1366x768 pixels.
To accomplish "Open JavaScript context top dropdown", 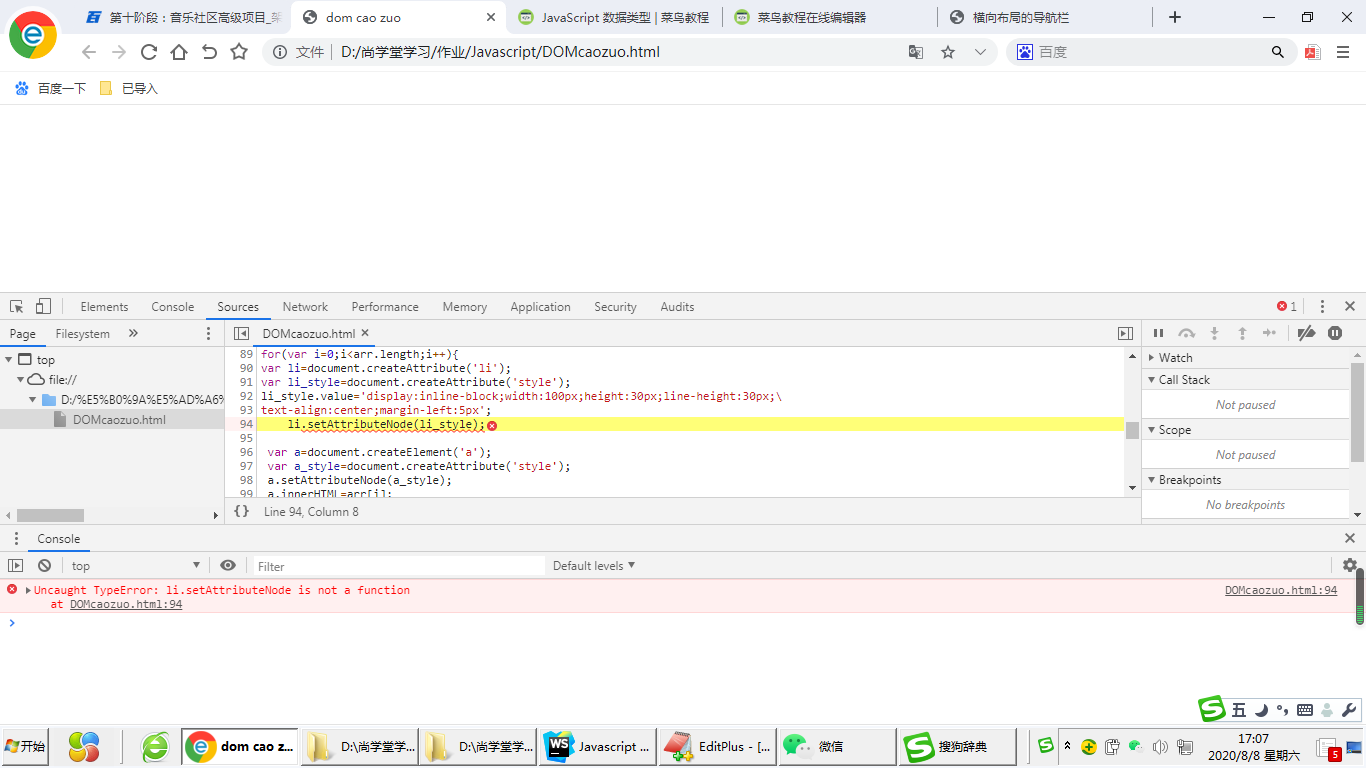I will [136, 565].
